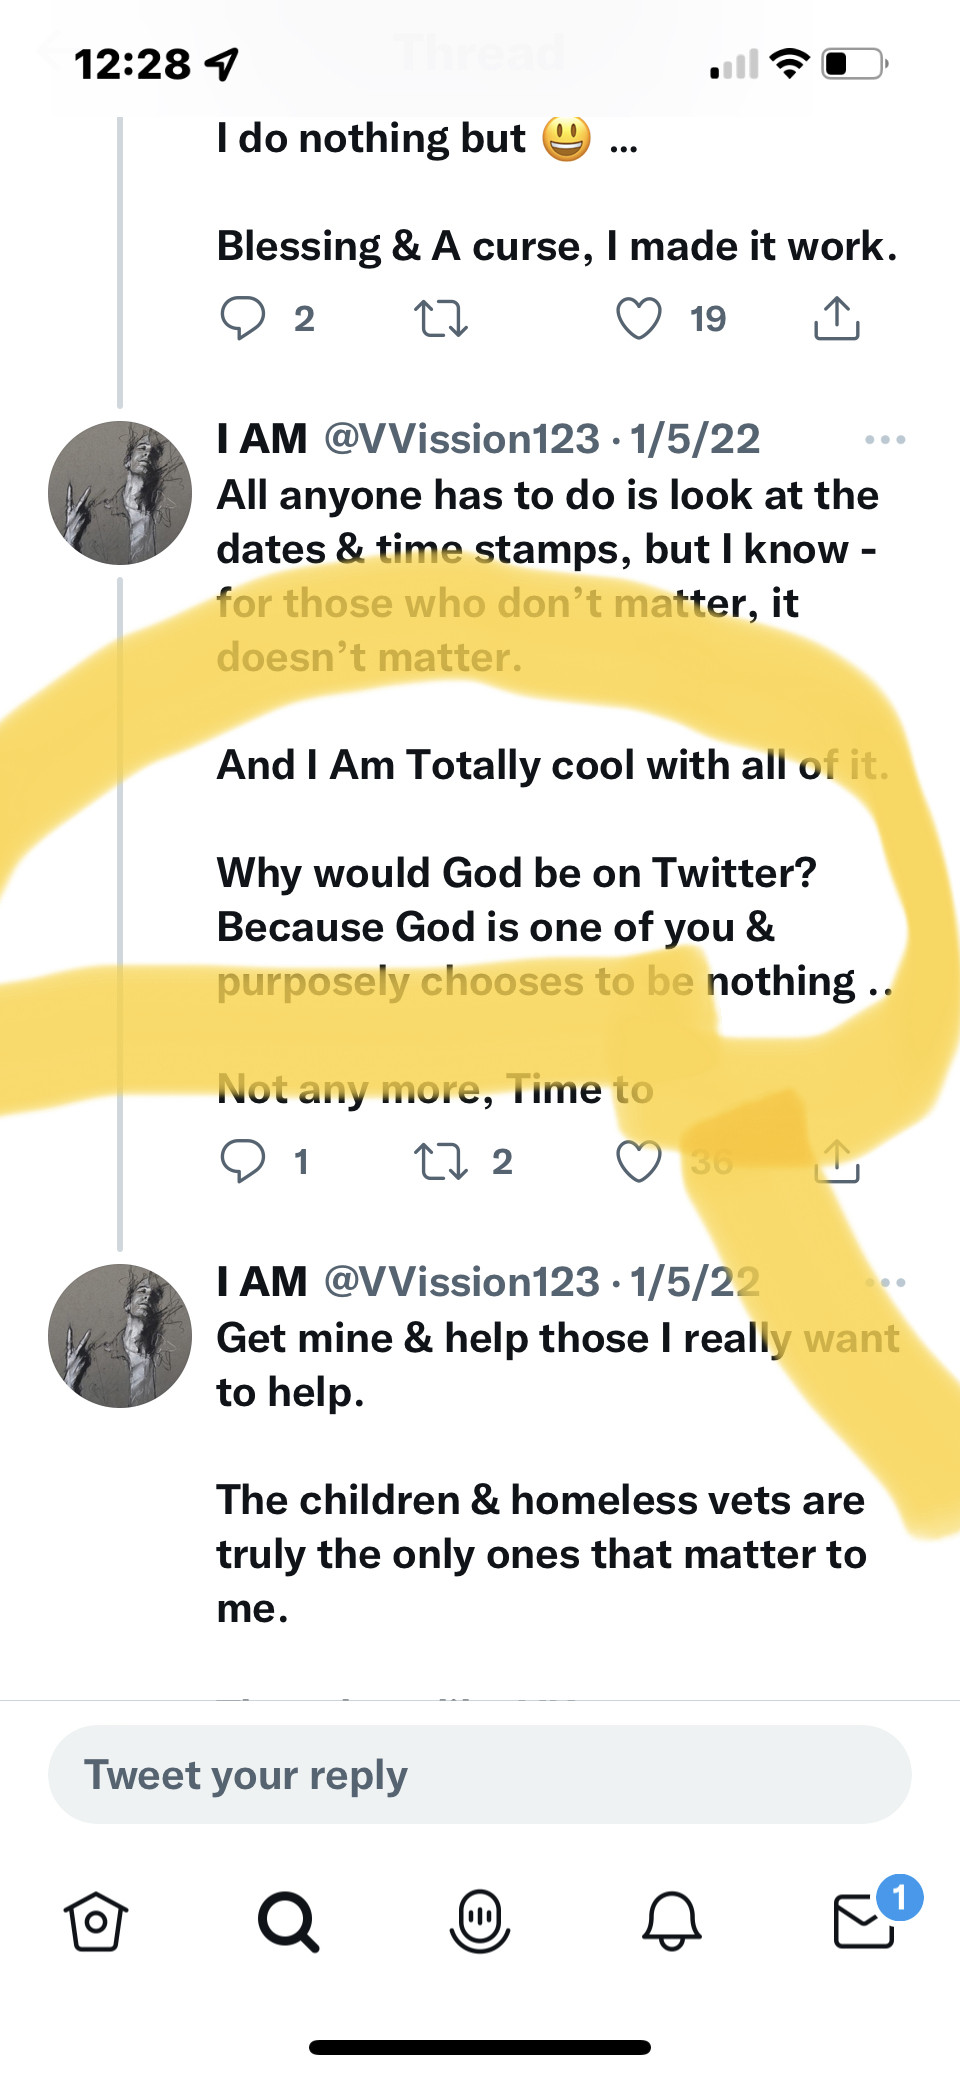Retweet the tweet with 2 retweets
Image resolution: width=960 pixels, height=2079 pixels.
tap(440, 1161)
